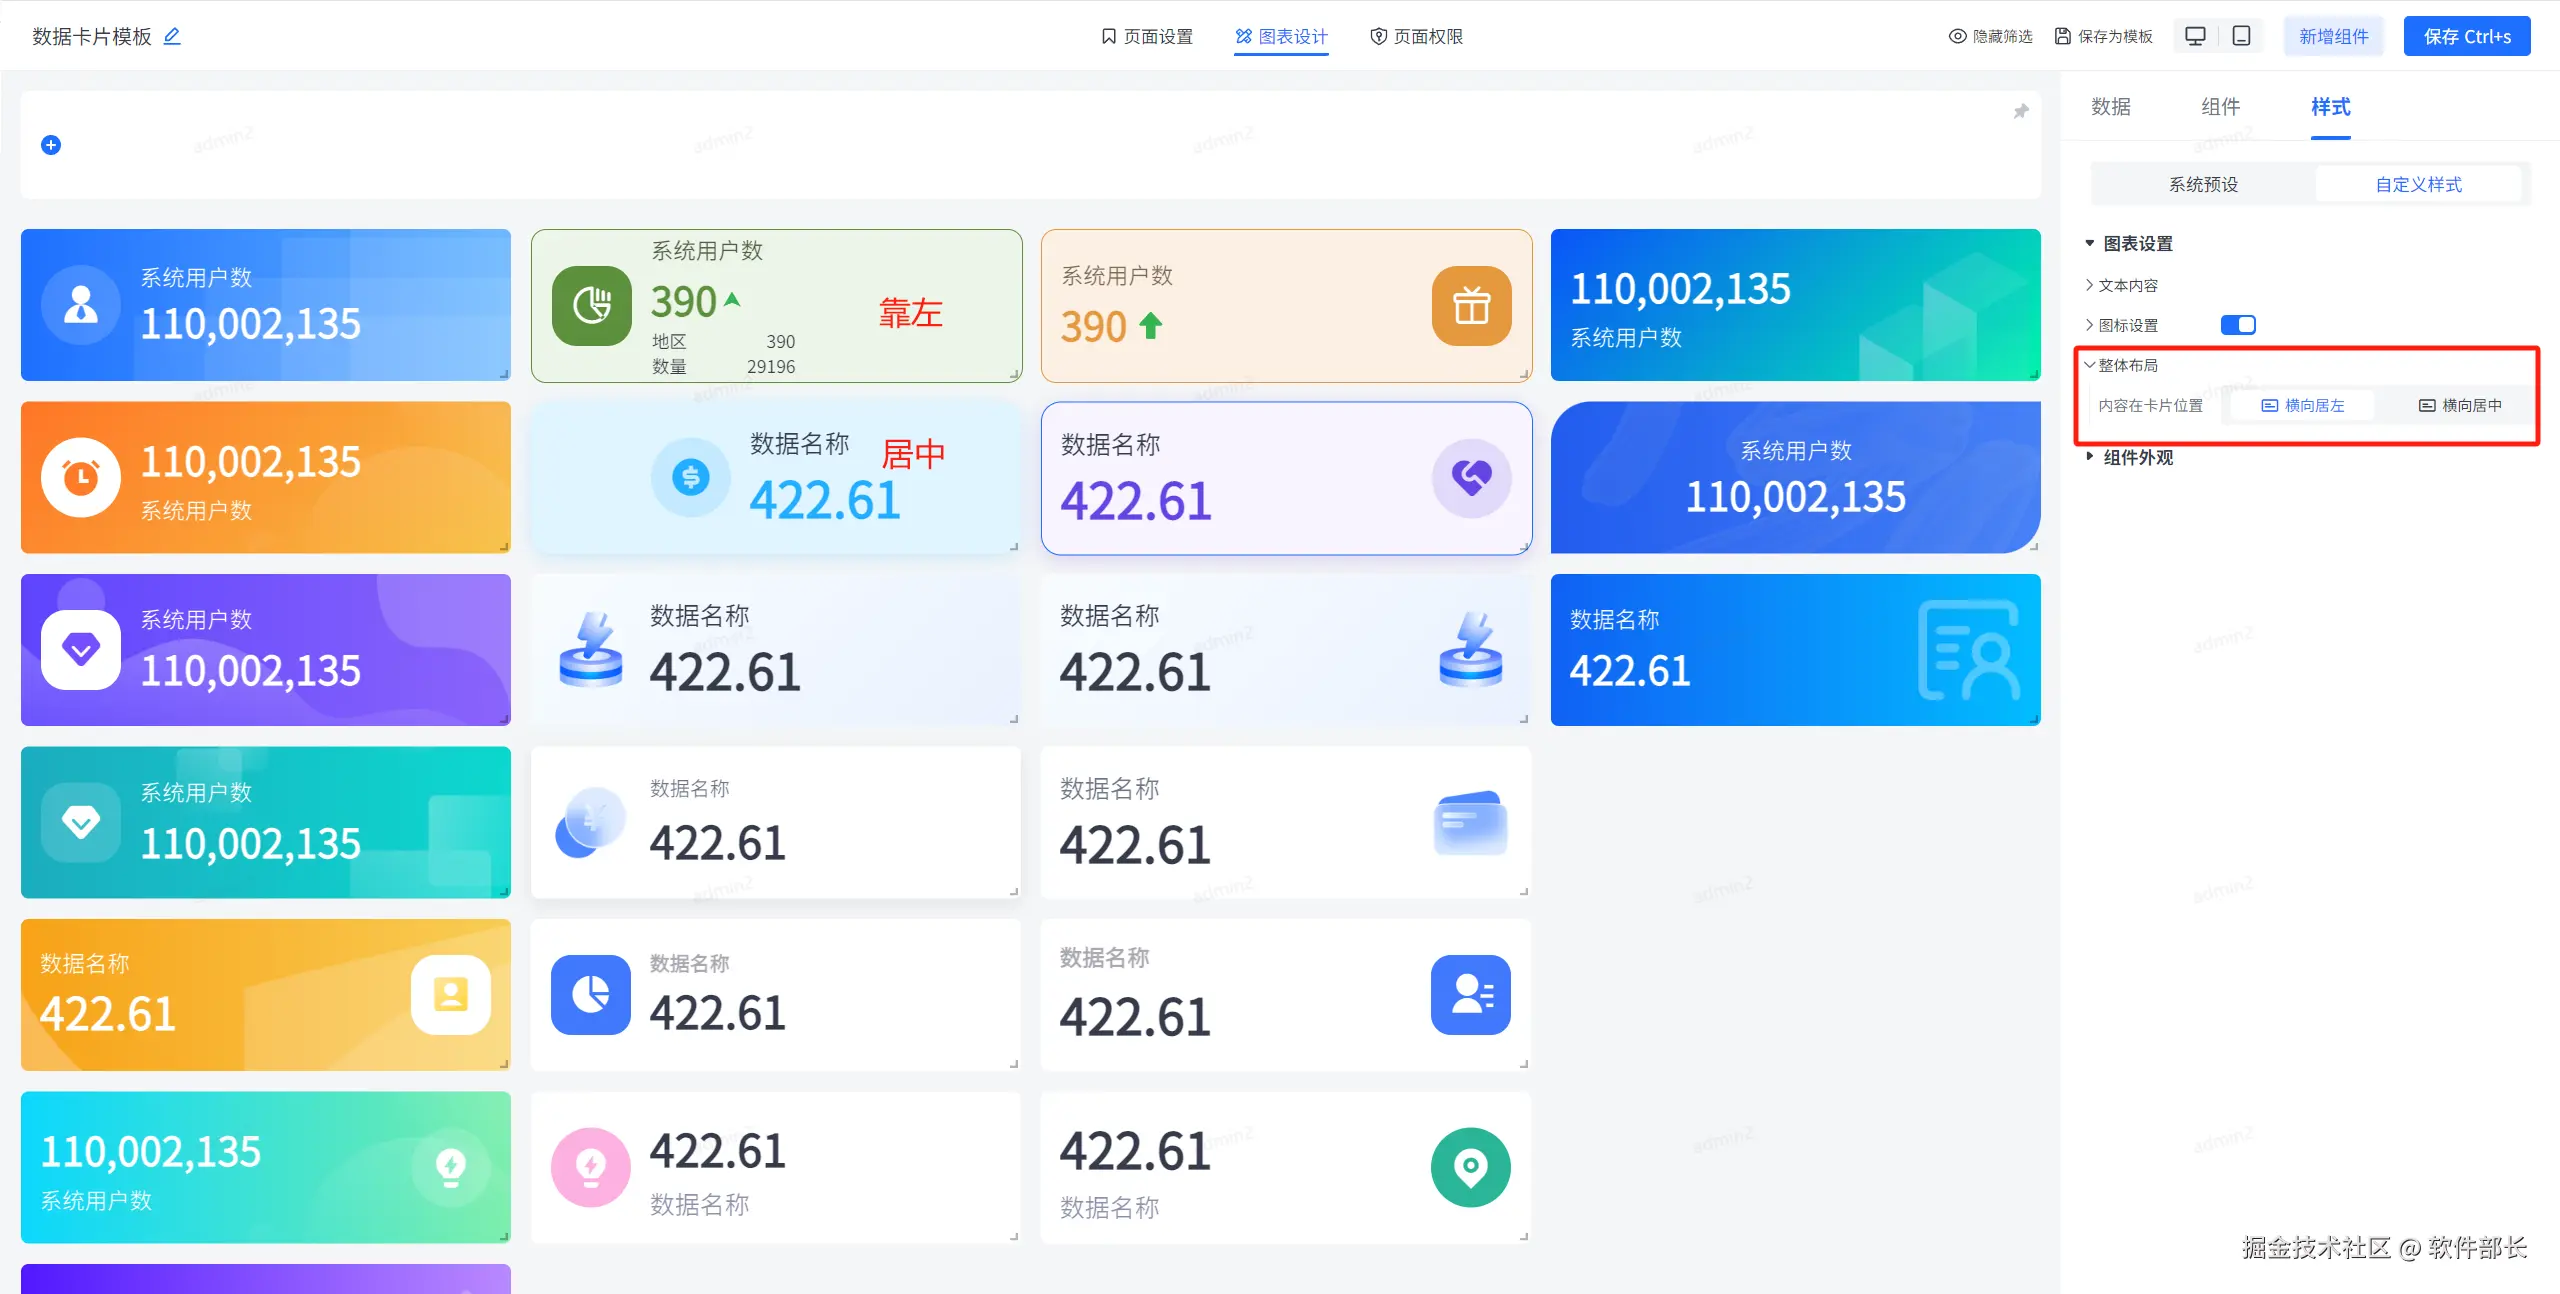Switch to the 数据 panel tab
Image resolution: width=2560 pixels, height=1294 pixels.
(x=2110, y=107)
